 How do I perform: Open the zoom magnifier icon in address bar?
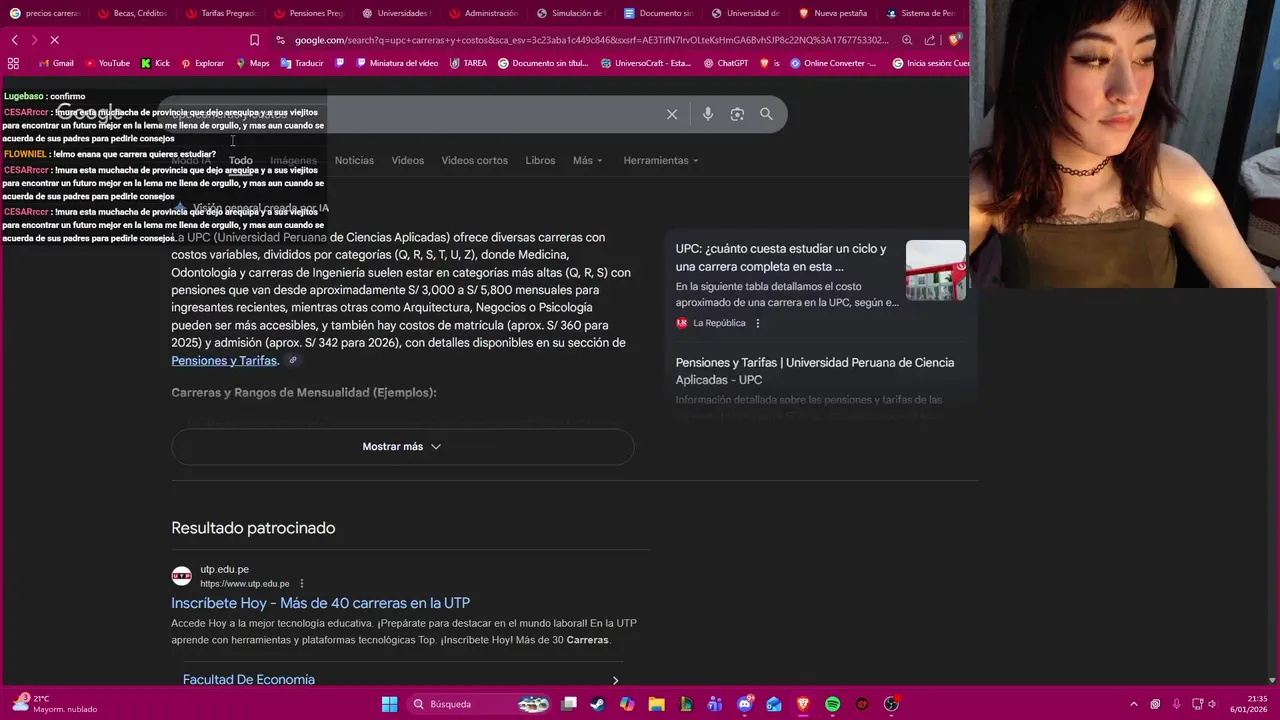coord(907,40)
